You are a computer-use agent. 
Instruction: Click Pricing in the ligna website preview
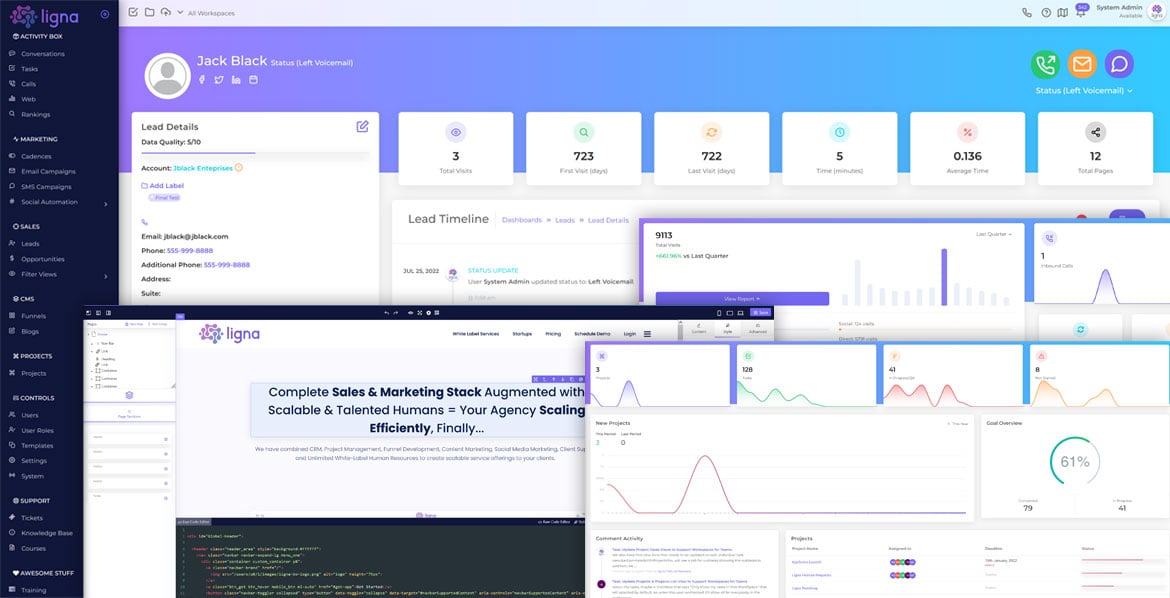pyautogui.click(x=553, y=334)
